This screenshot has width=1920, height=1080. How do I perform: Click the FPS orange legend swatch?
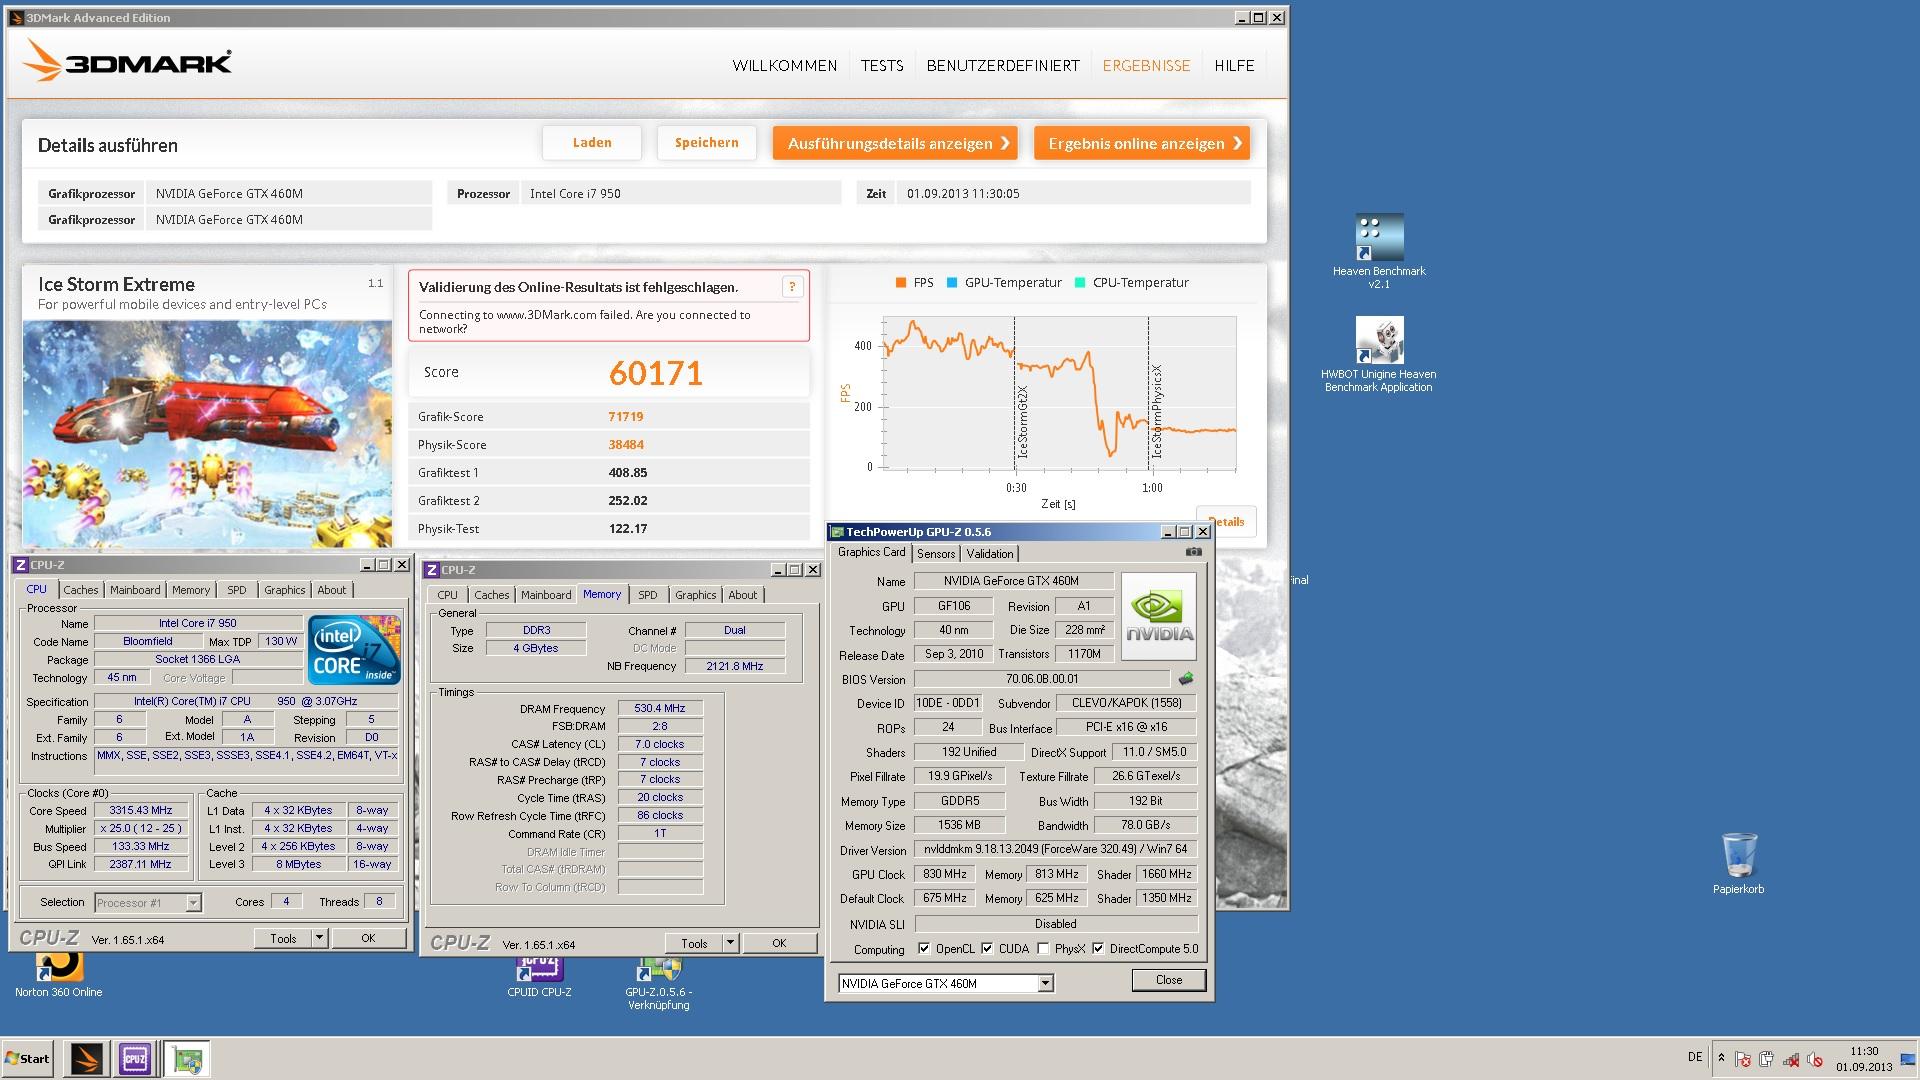pos(901,283)
